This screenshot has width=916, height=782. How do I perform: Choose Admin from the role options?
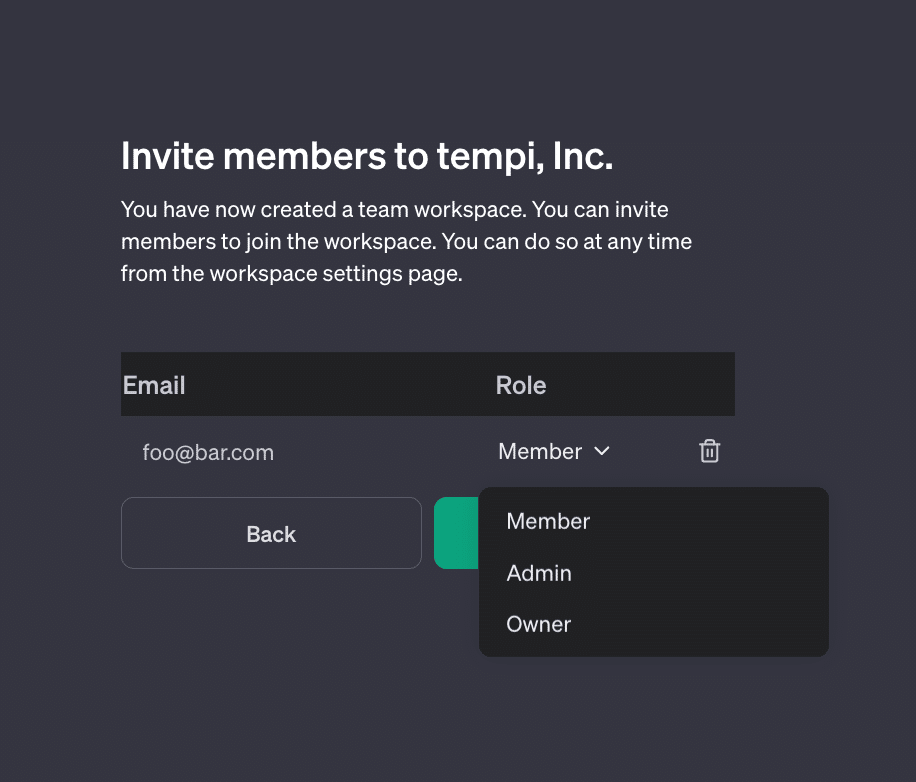pos(539,573)
